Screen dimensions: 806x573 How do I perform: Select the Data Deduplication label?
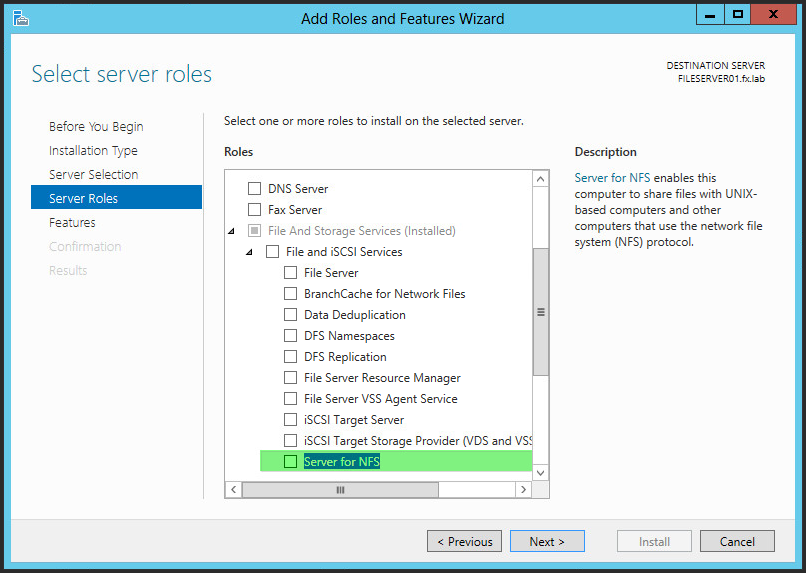coord(355,315)
